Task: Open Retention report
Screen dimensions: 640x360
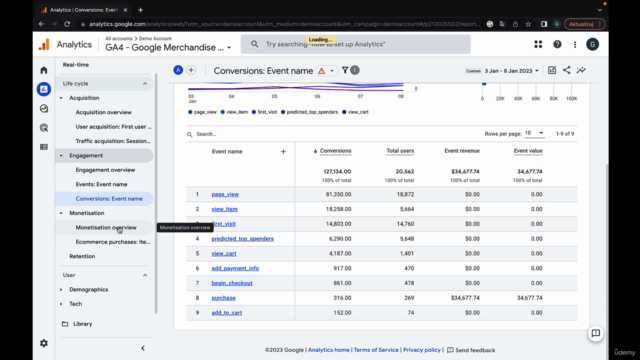Action: 82,256
